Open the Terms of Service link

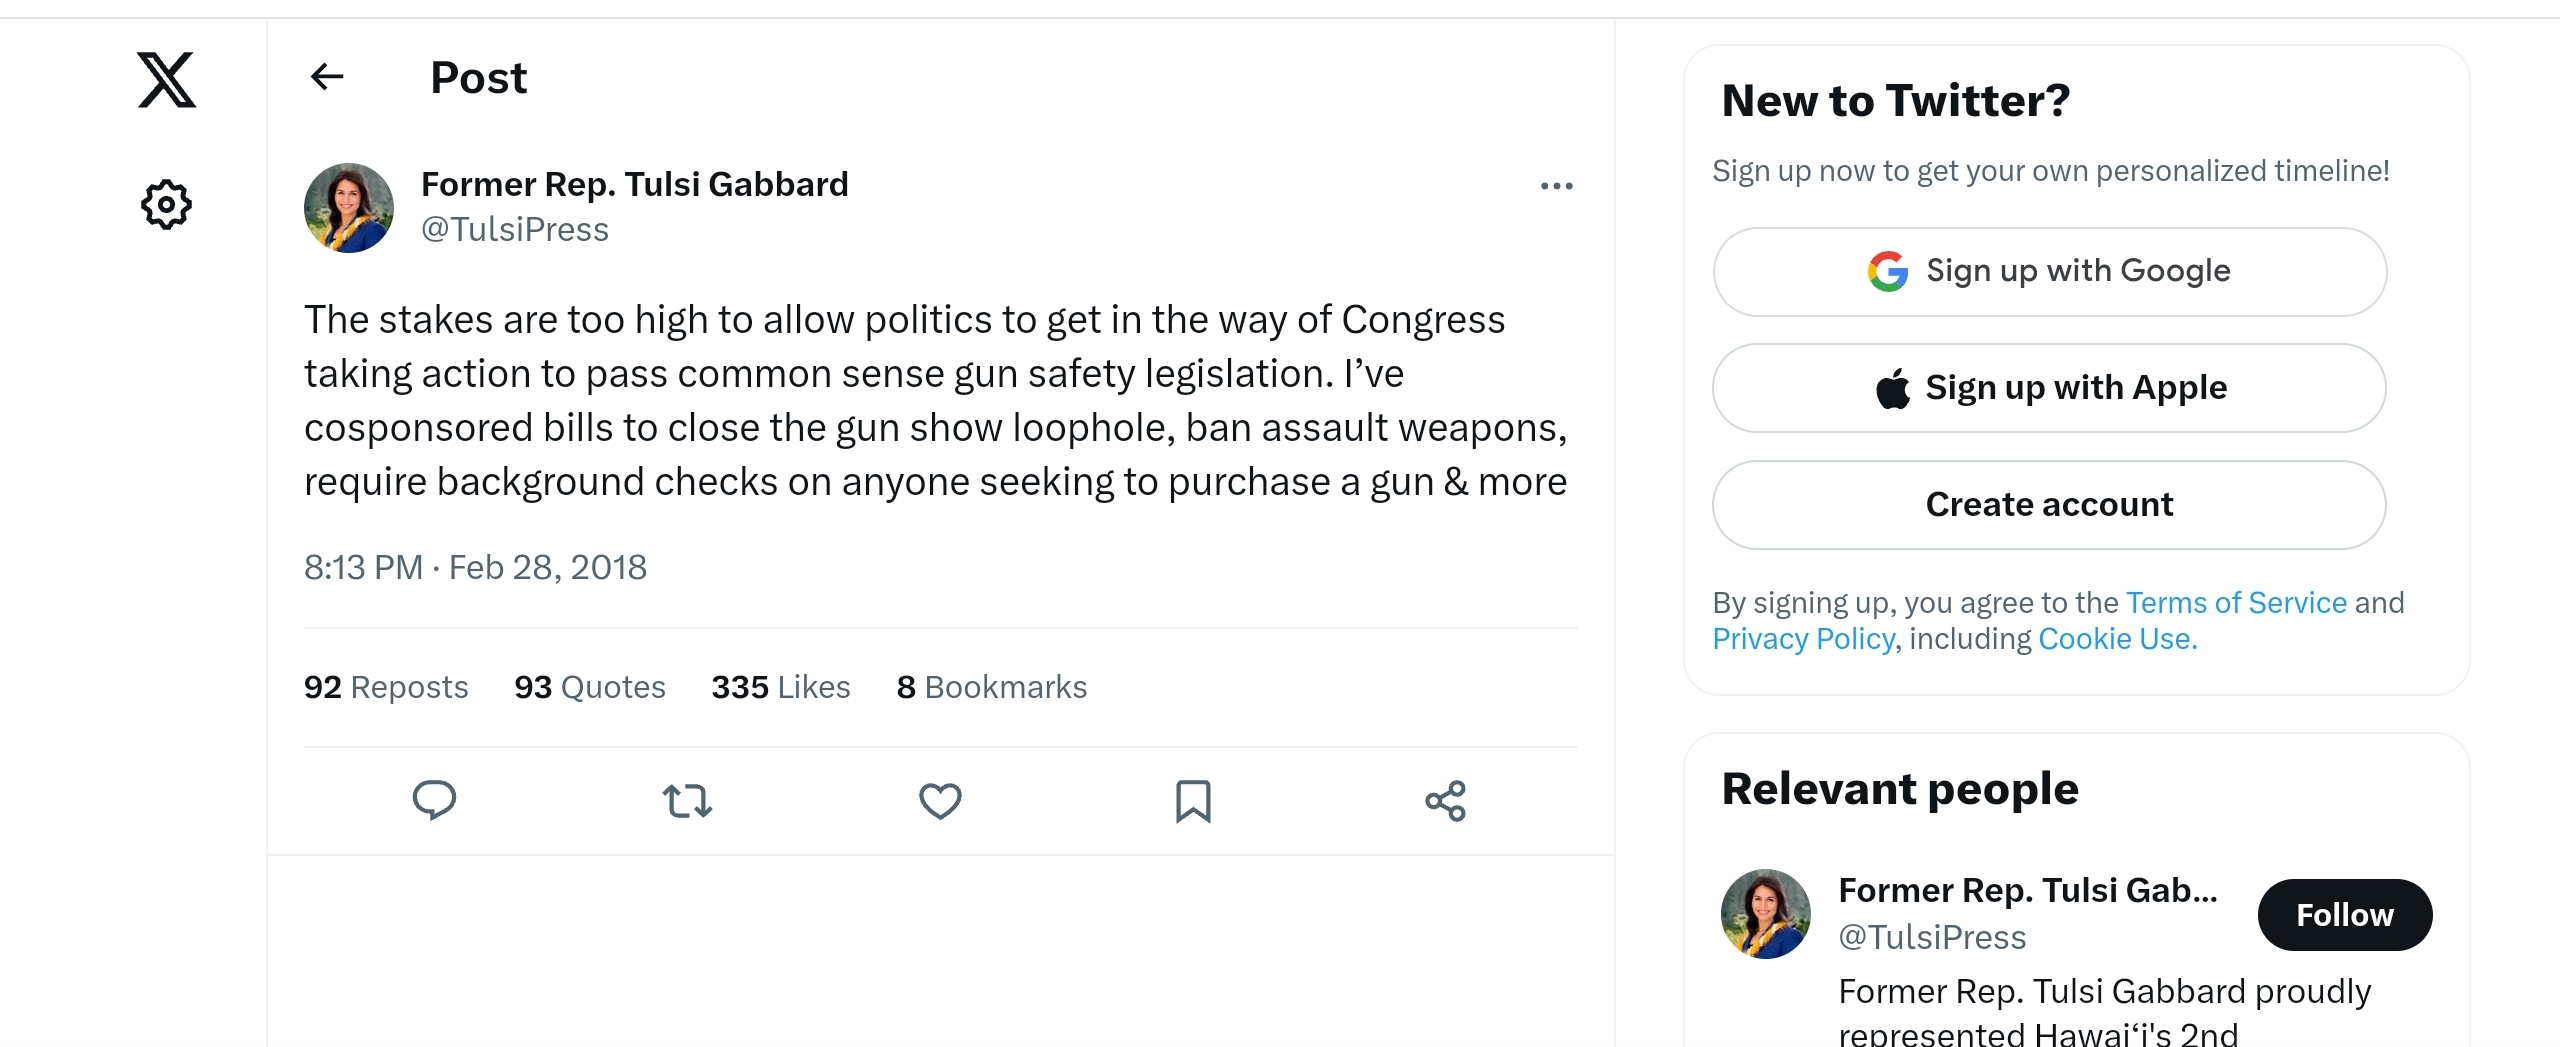point(2236,603)
